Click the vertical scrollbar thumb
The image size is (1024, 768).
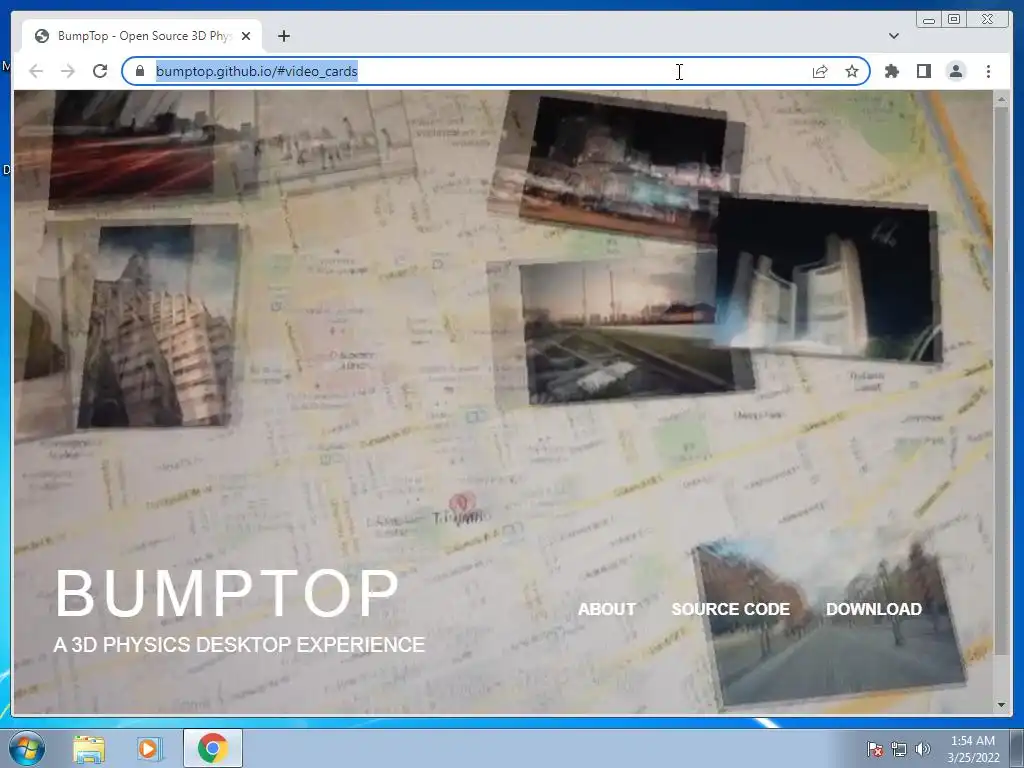[1001, 381]
